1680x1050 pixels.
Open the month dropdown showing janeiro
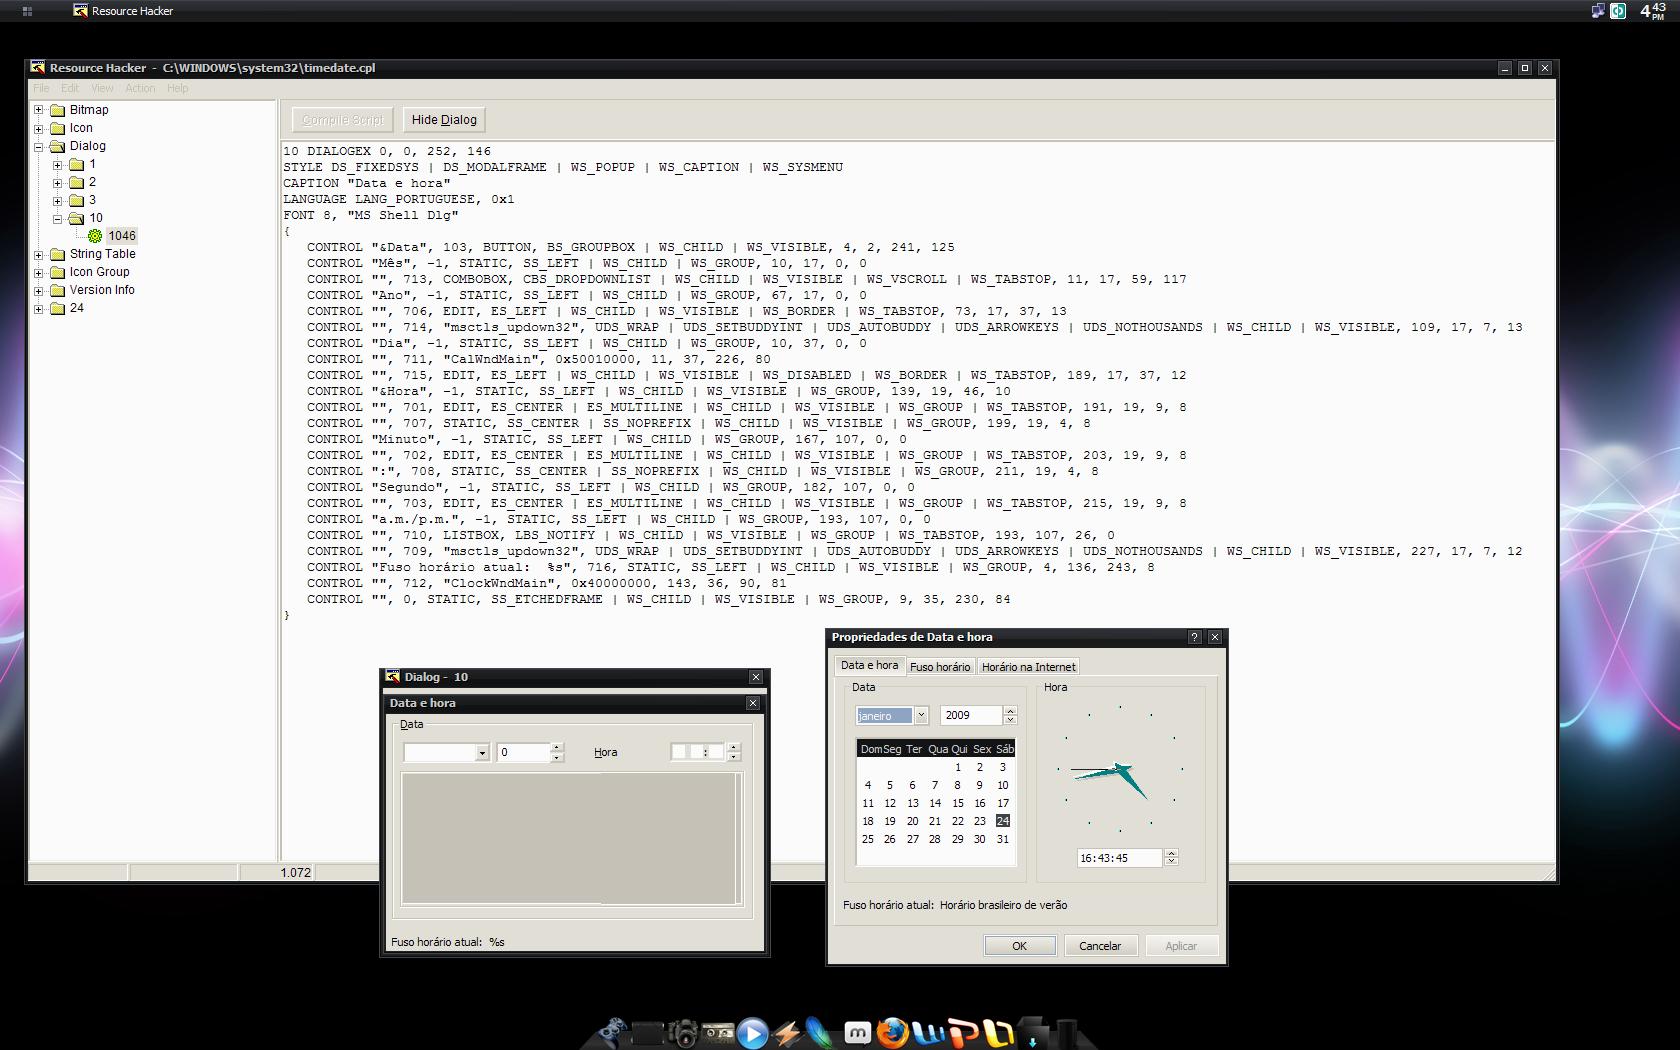(x=921, y=715)
